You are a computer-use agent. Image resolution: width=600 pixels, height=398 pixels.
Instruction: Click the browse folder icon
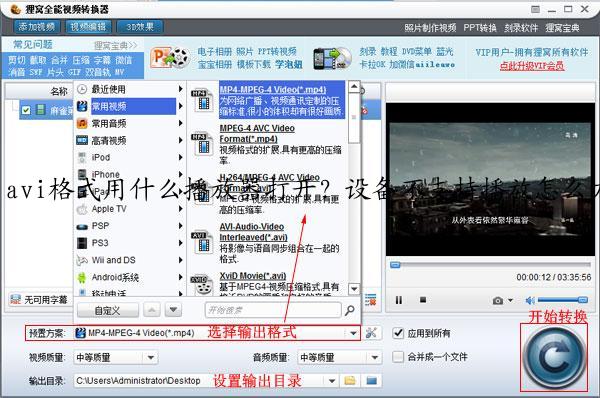(350, 381)
